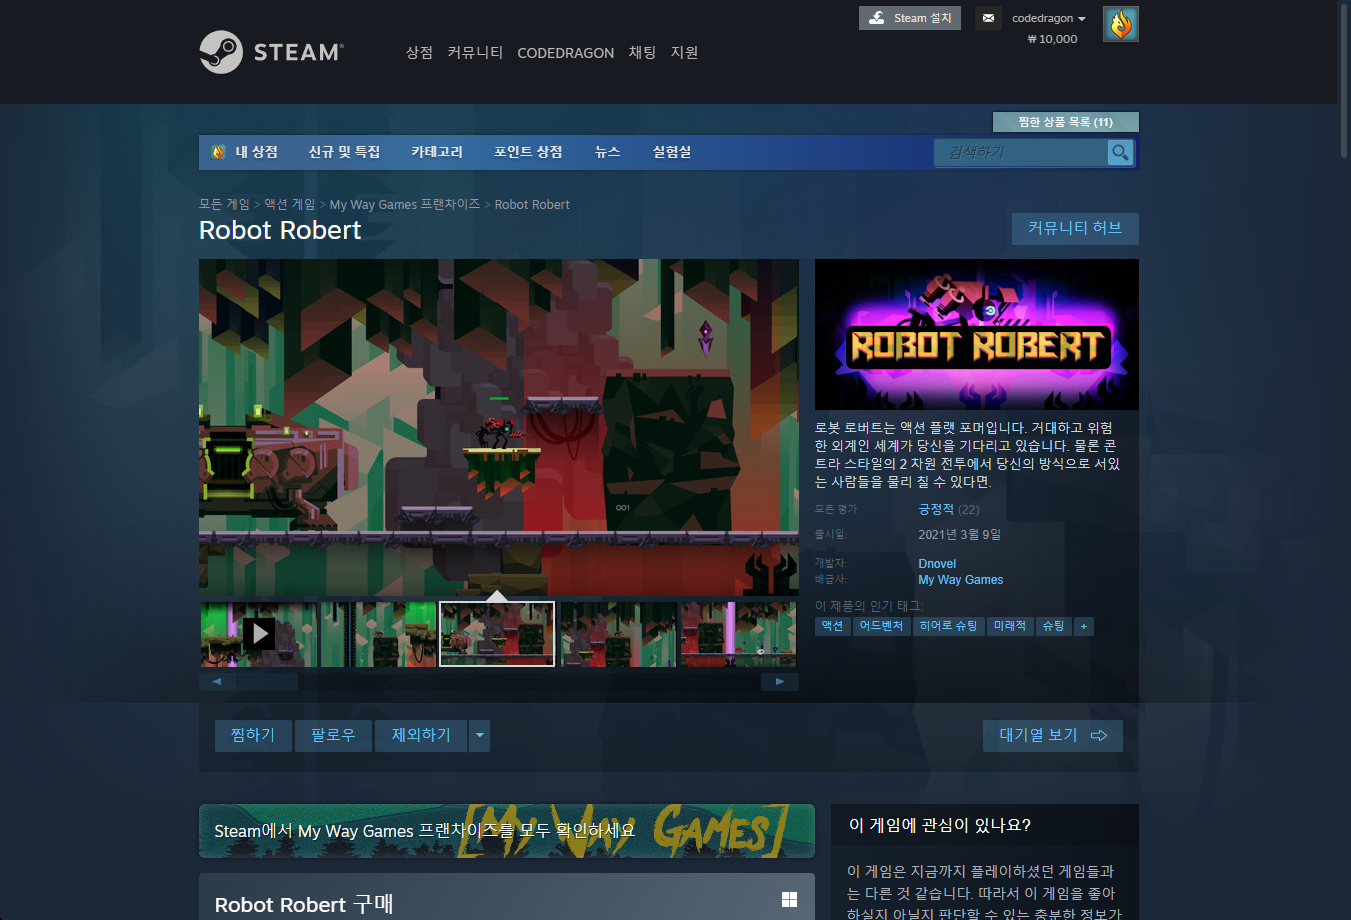Open the 커뮤니티 허브 button

[1075, 228]
